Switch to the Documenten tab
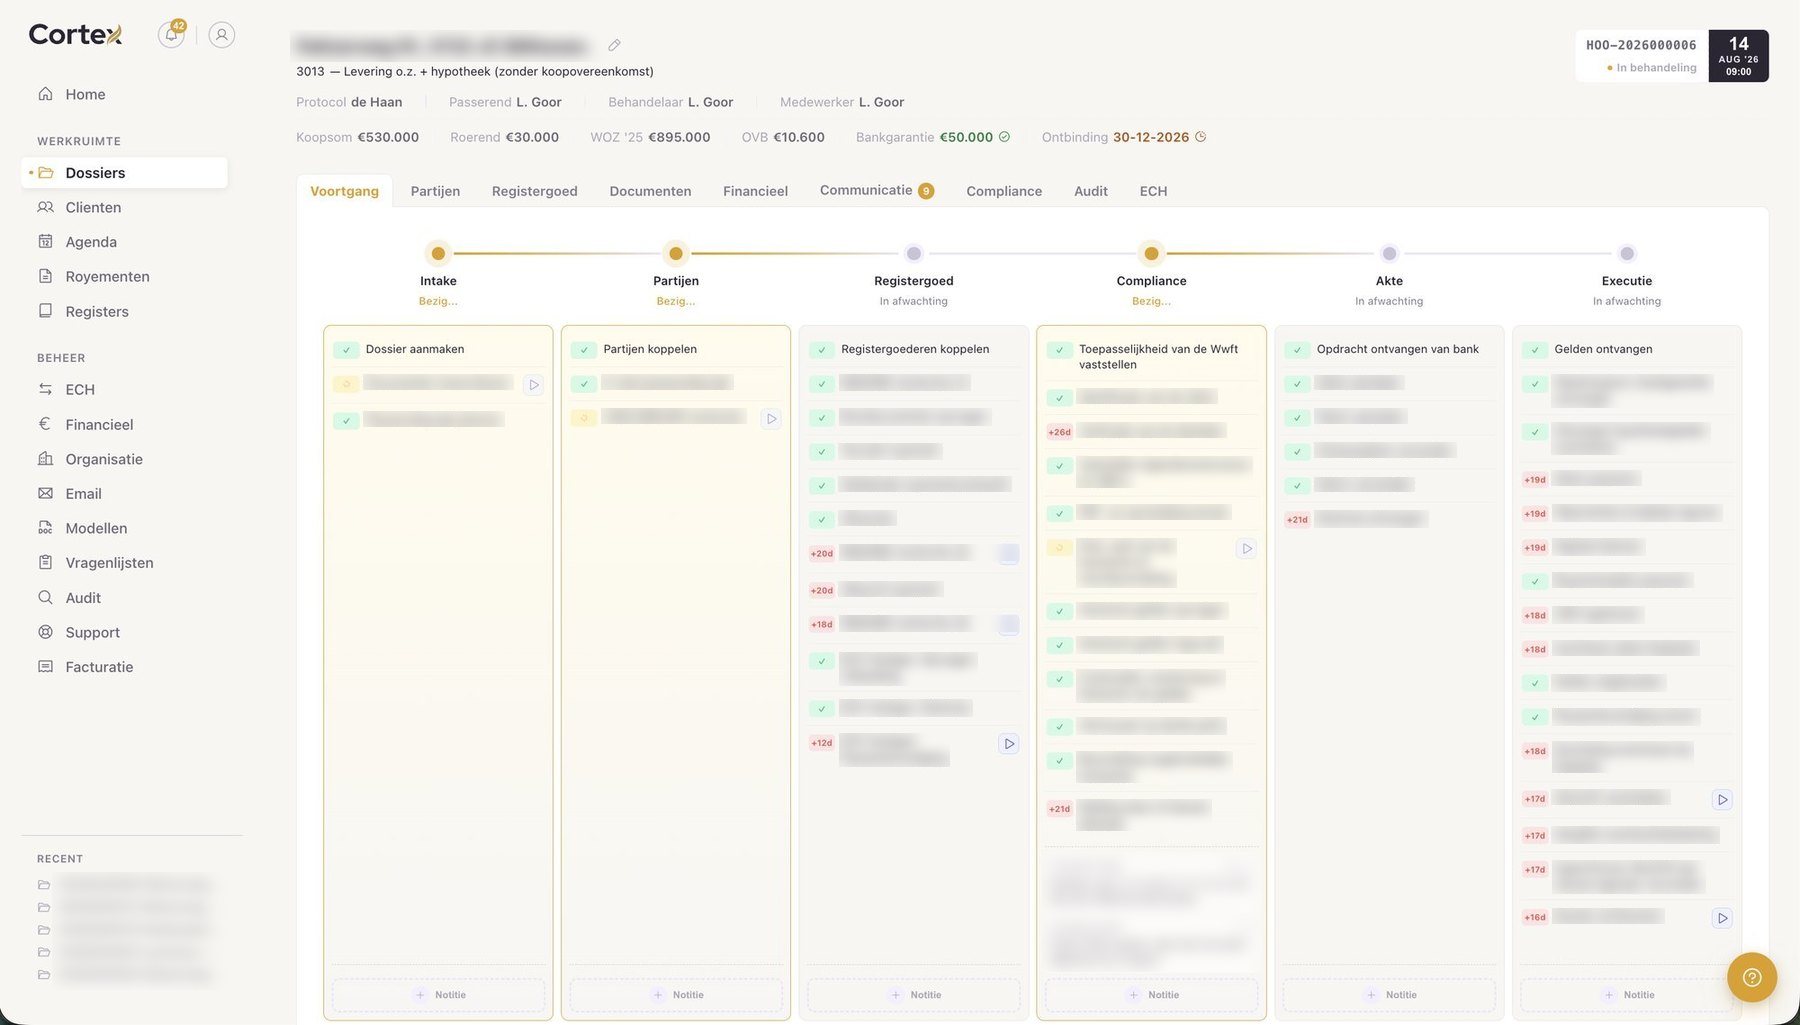 coord(650,191)
